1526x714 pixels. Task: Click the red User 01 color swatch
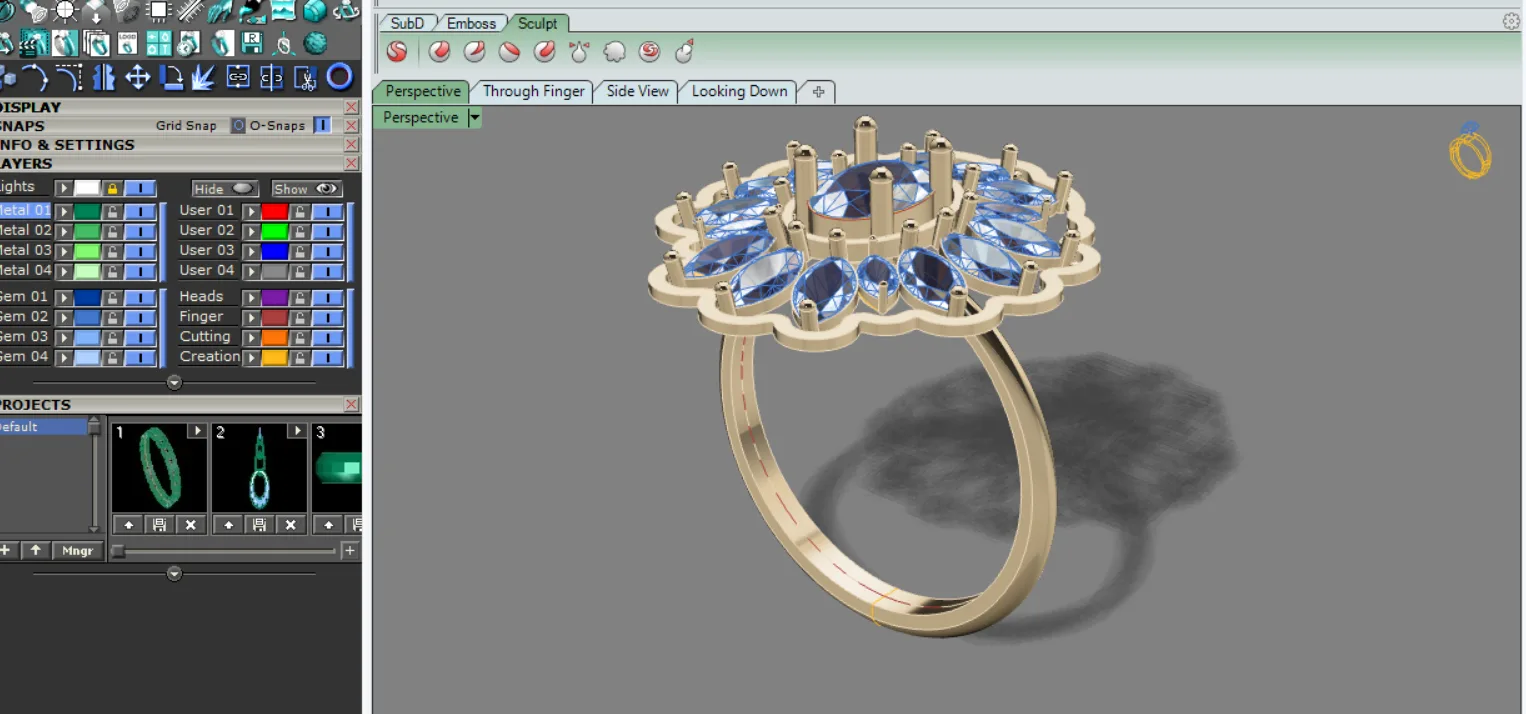click(x=274, y=212)
